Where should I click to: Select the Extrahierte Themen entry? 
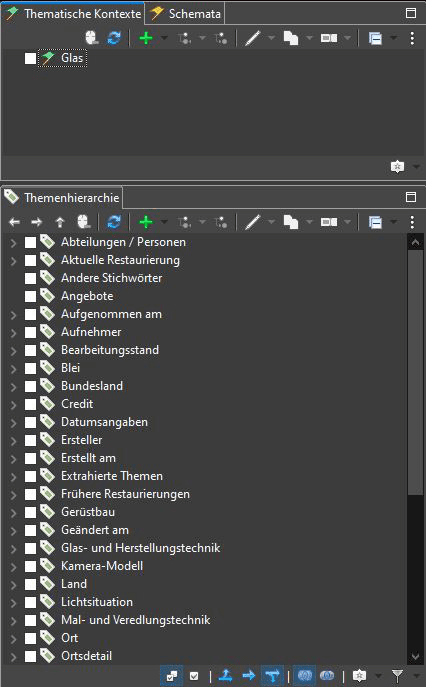coord(112,476)
